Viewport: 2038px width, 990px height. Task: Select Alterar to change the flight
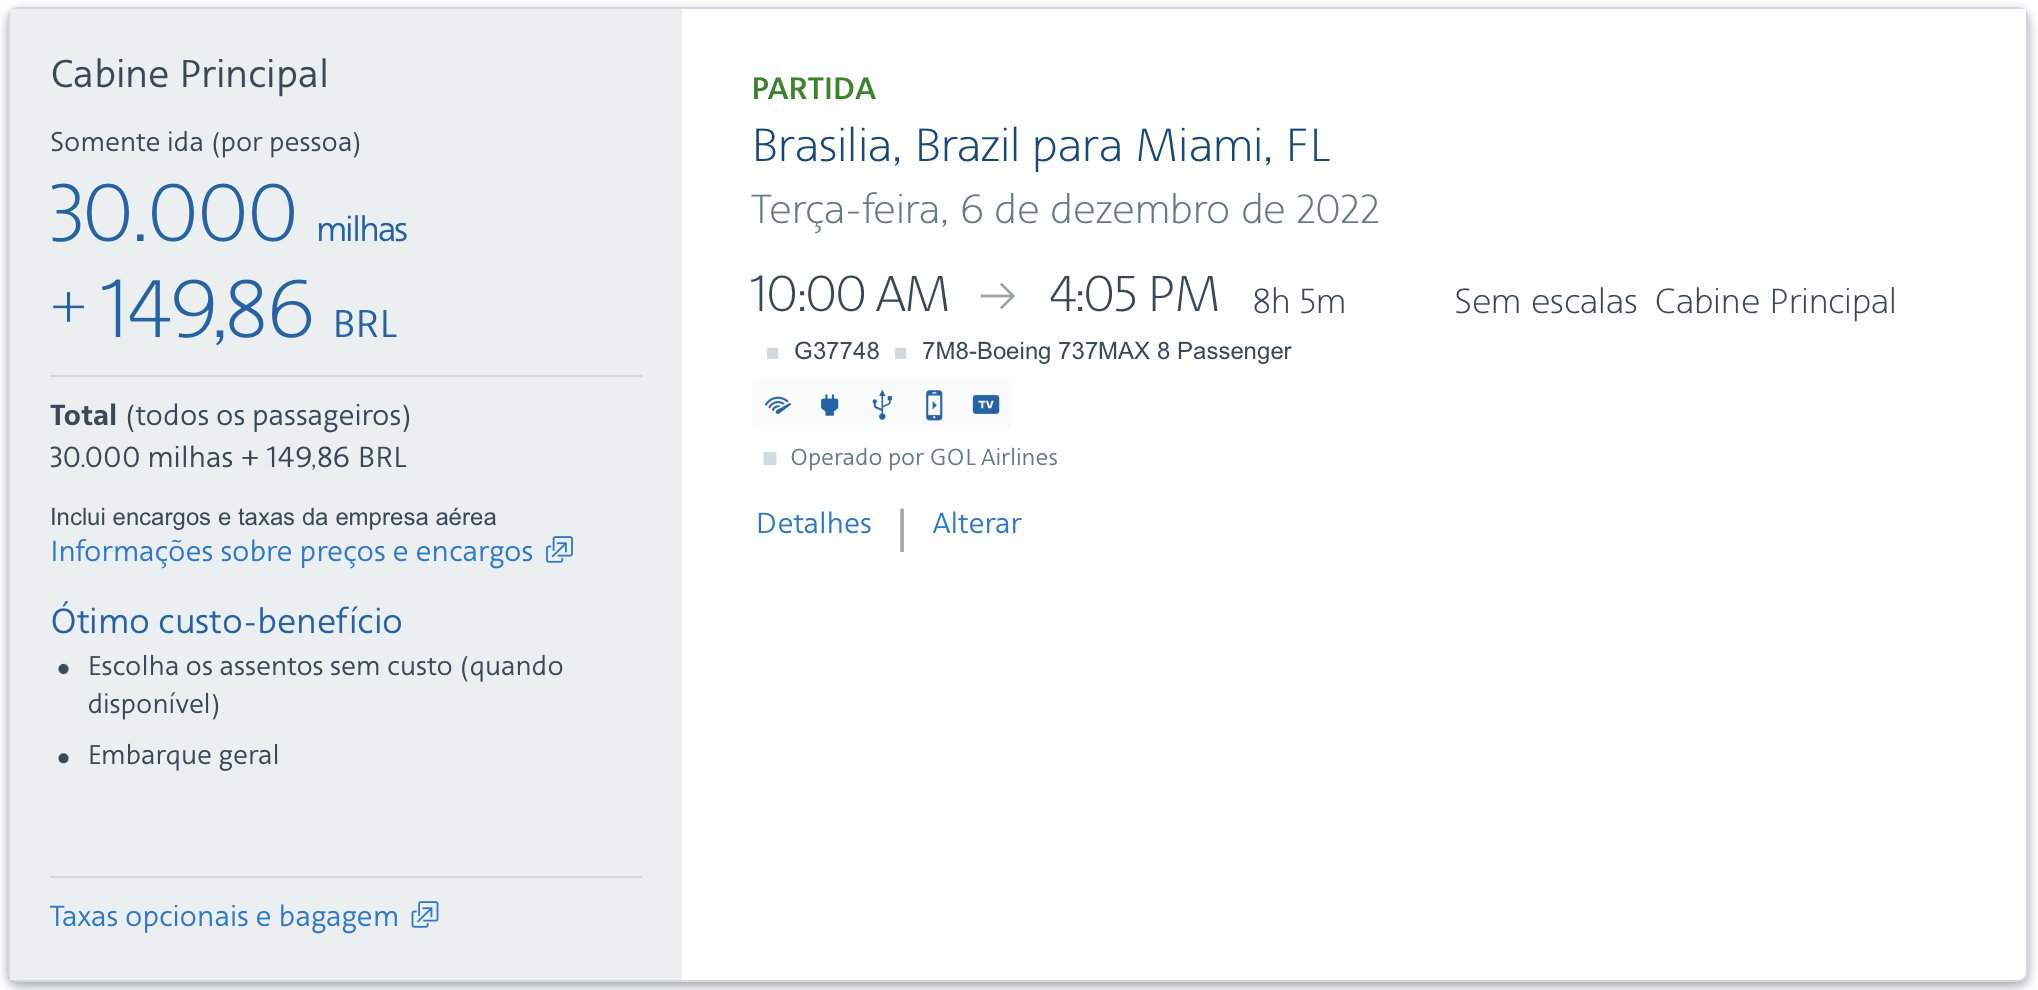point(977,523)
